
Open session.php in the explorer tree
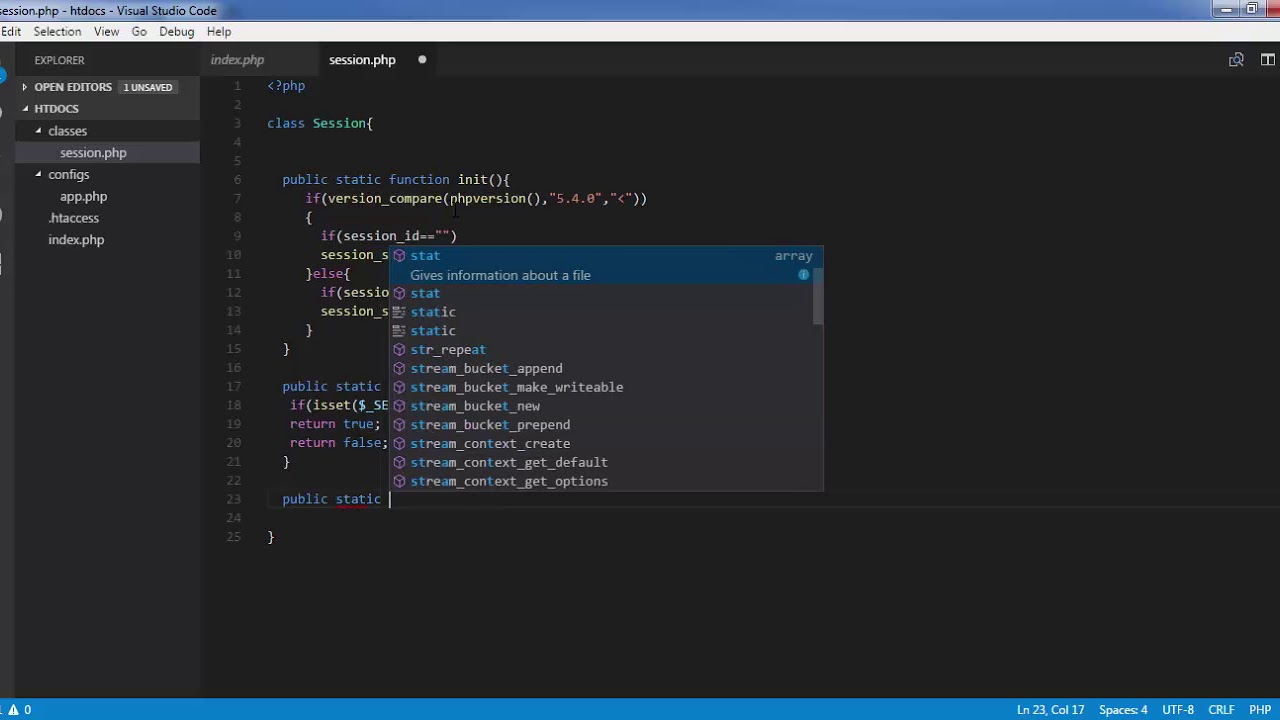[x=93, y=153]
